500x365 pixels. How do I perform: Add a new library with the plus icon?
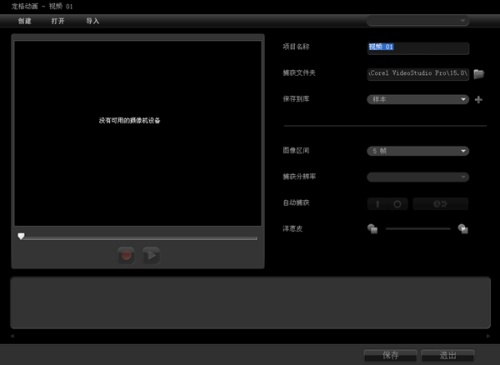point(479,99)
